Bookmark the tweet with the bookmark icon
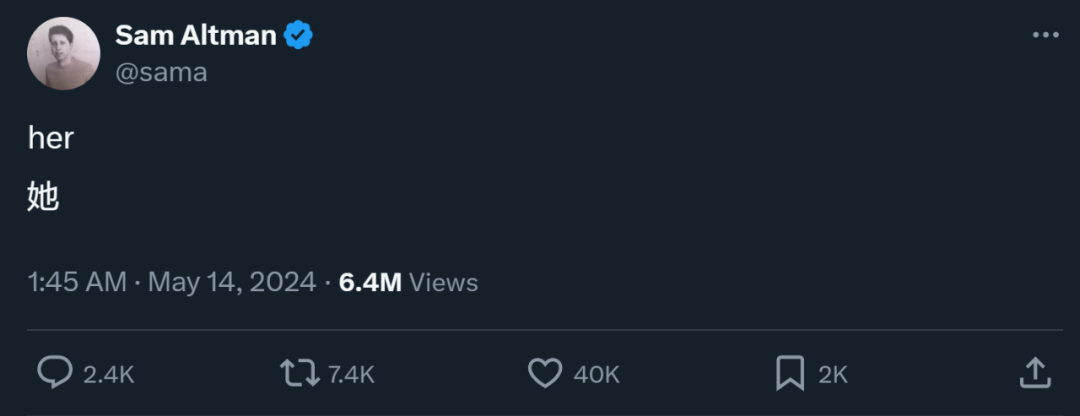The width and height of the screenshot is (1080, 416). 789,373
